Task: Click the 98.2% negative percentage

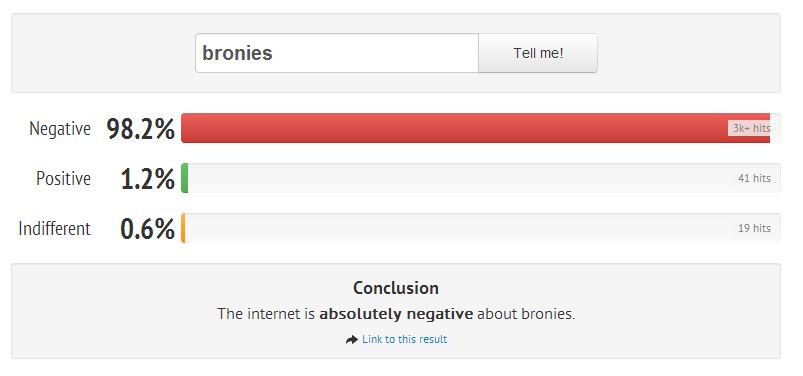Action: coord(141,129)
